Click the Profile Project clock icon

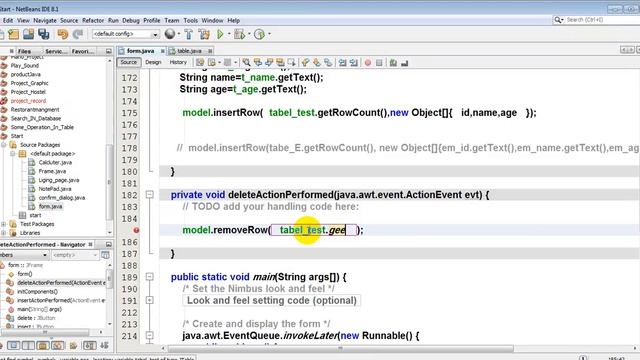click(x=259, y=34)
